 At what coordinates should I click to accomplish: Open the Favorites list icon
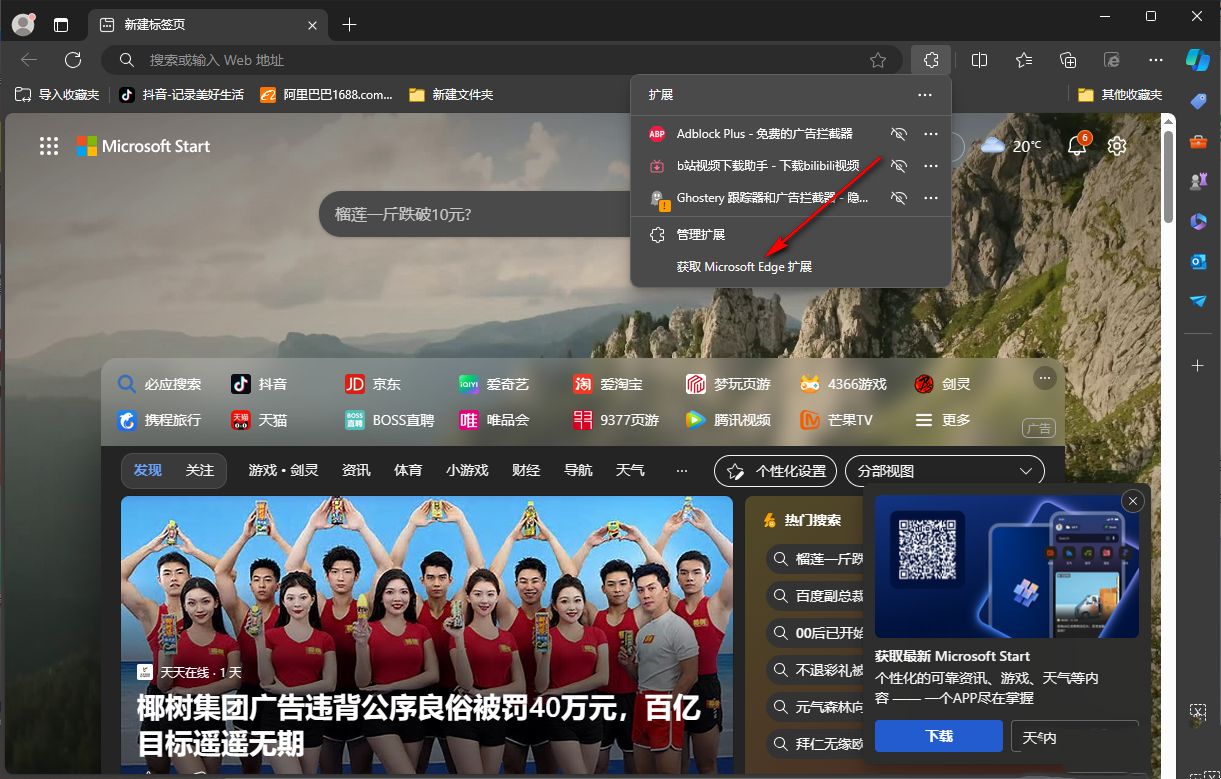point(1024,60)
